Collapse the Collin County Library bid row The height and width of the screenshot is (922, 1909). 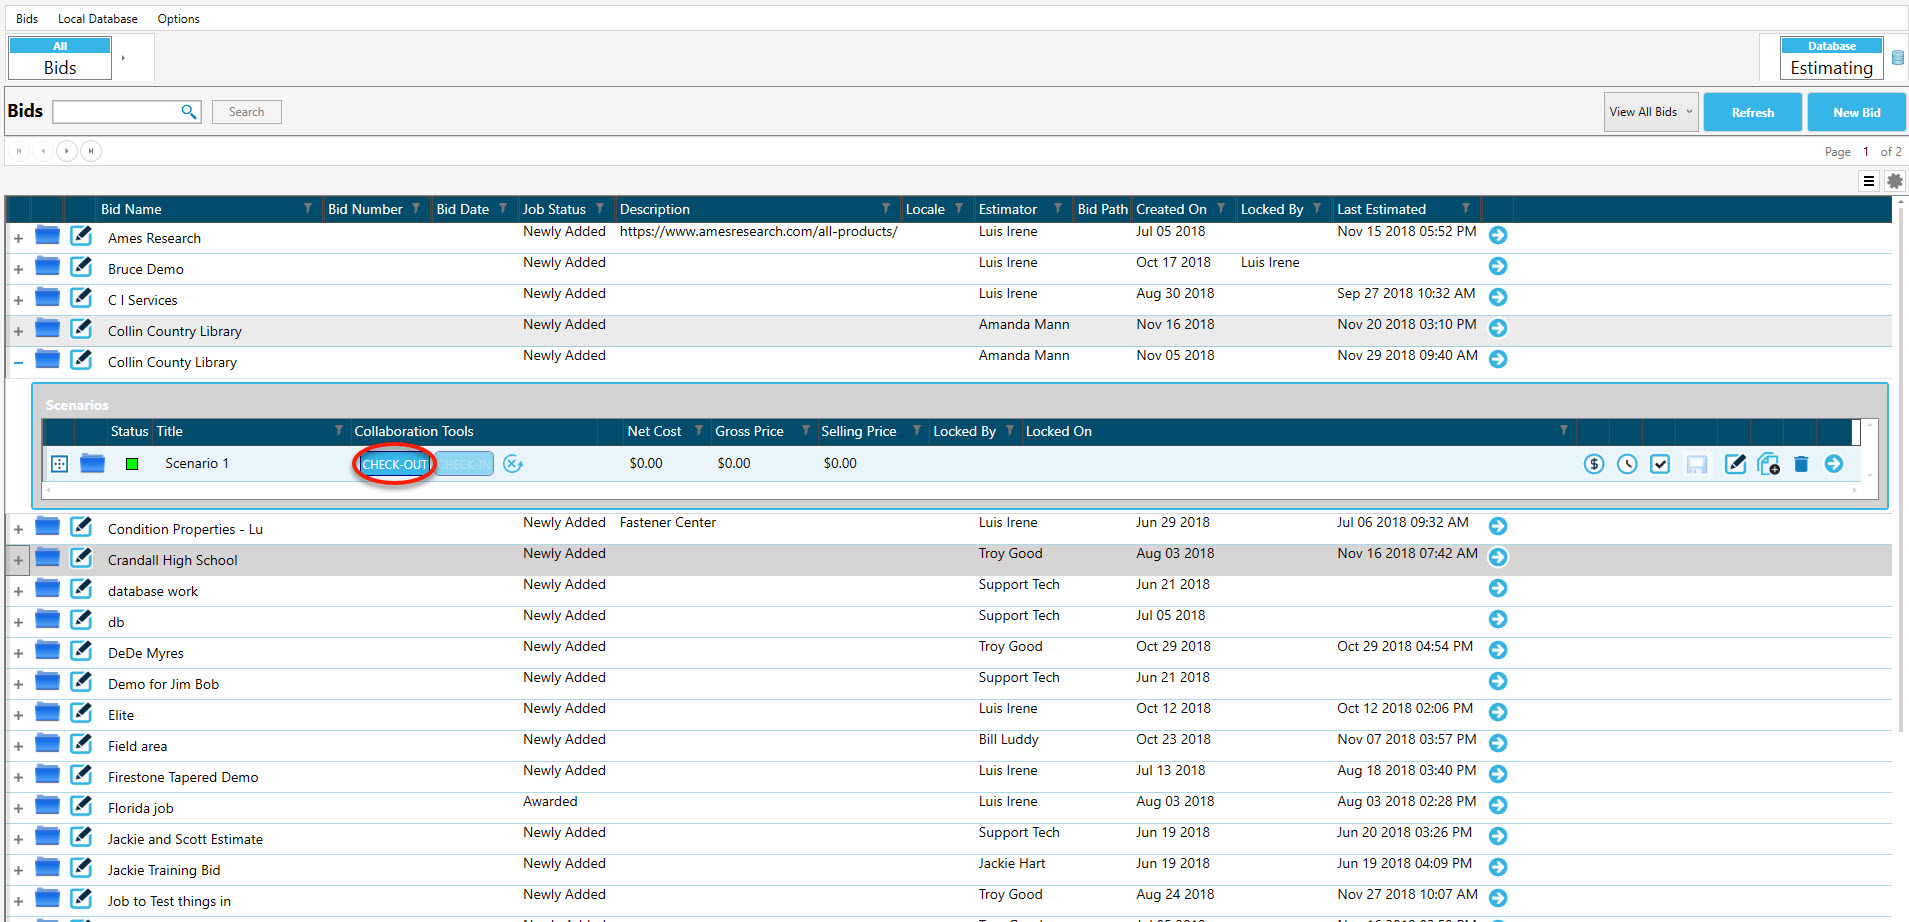click(18, 363)
